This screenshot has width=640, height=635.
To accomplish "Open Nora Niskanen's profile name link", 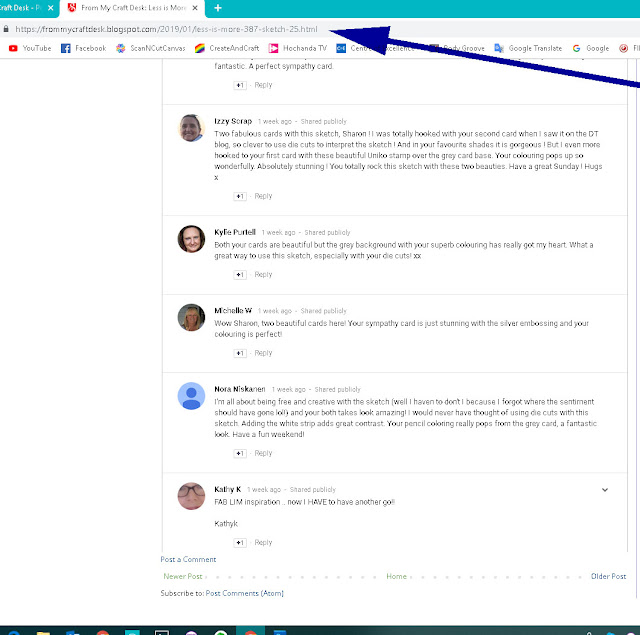I will click(240, 389).
